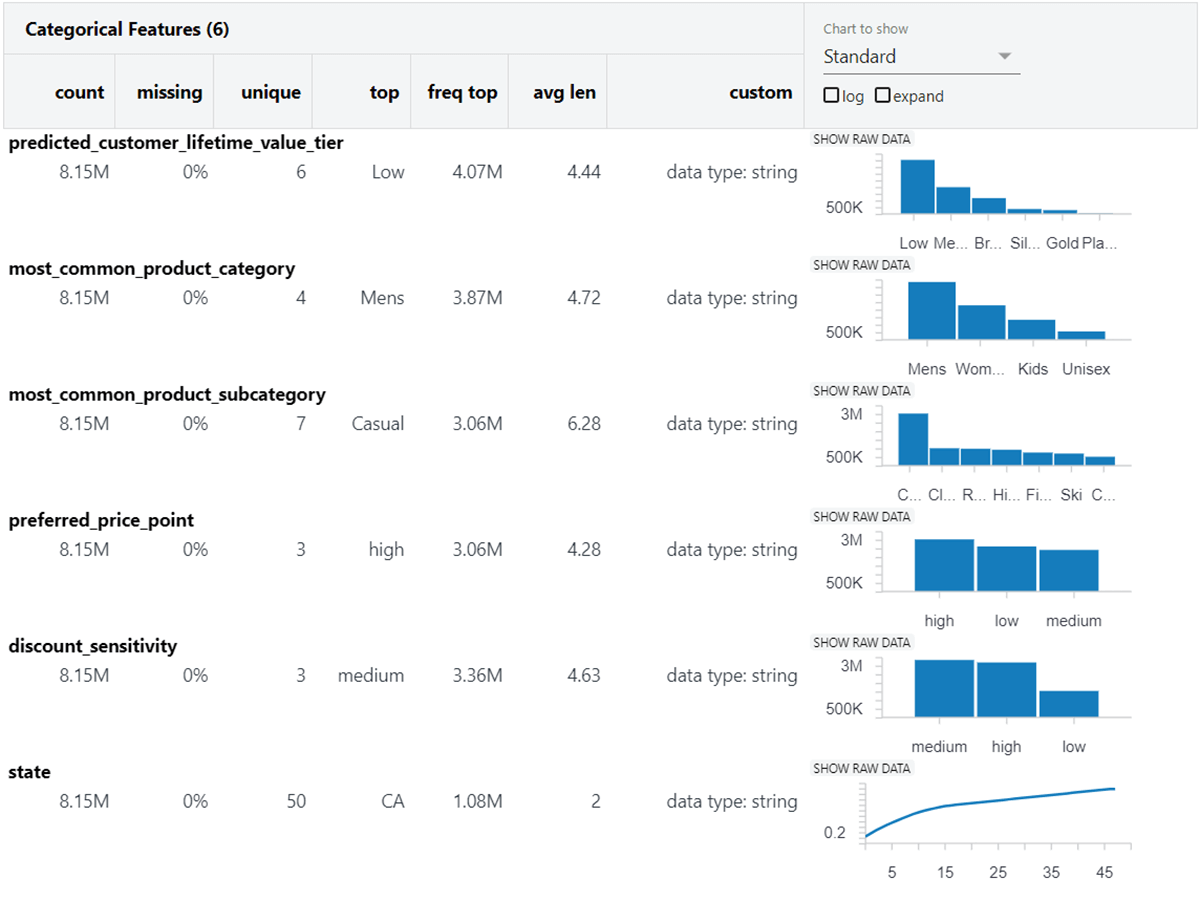Enable the log checkbox
1200x901 pixels.
(831, 96)
